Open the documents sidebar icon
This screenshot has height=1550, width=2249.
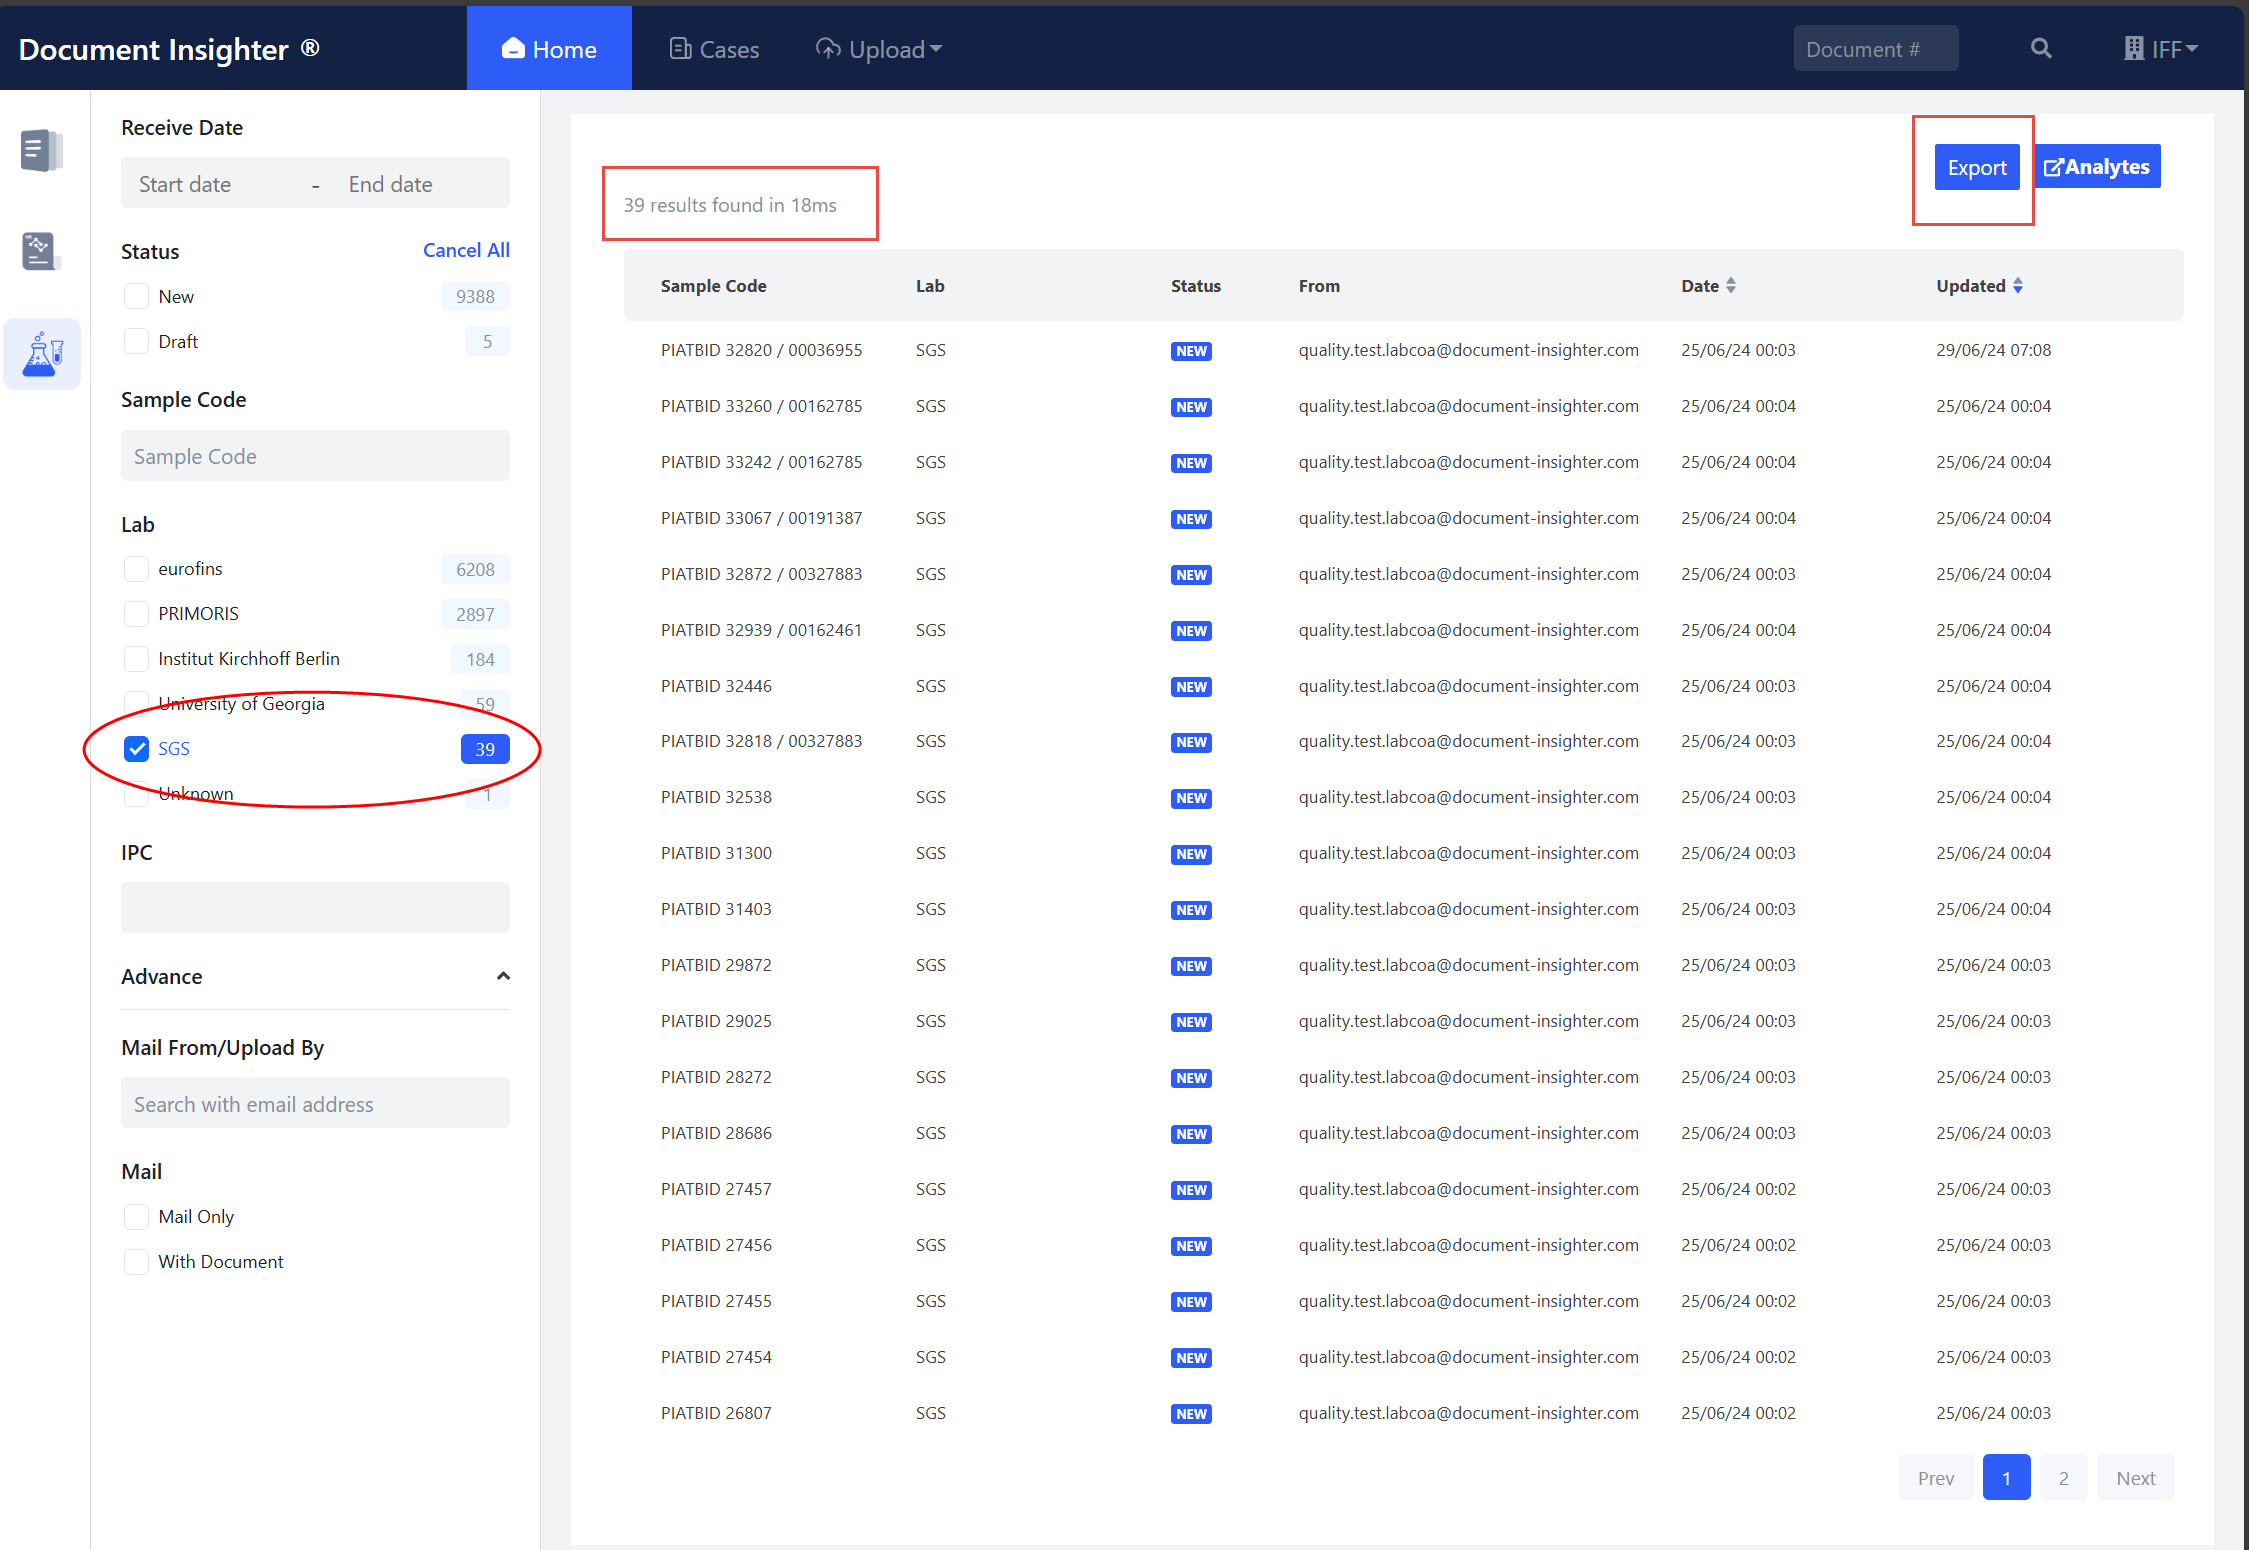41,150
